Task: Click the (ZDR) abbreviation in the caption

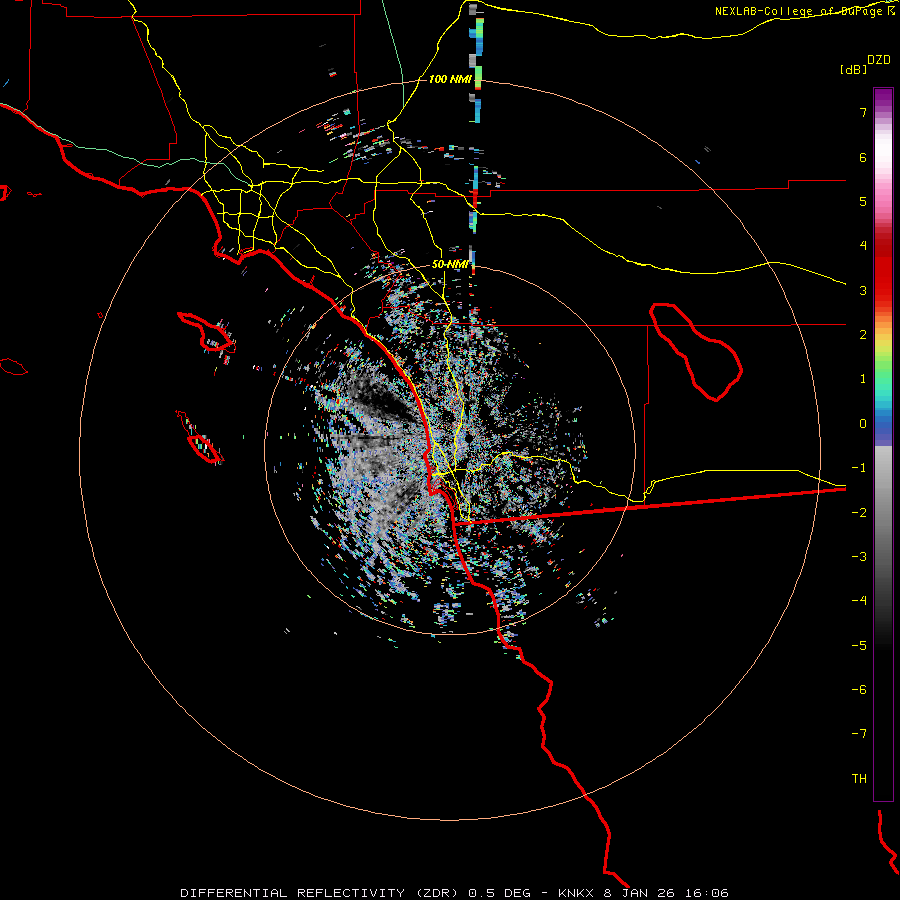Action: coord(439,893)
